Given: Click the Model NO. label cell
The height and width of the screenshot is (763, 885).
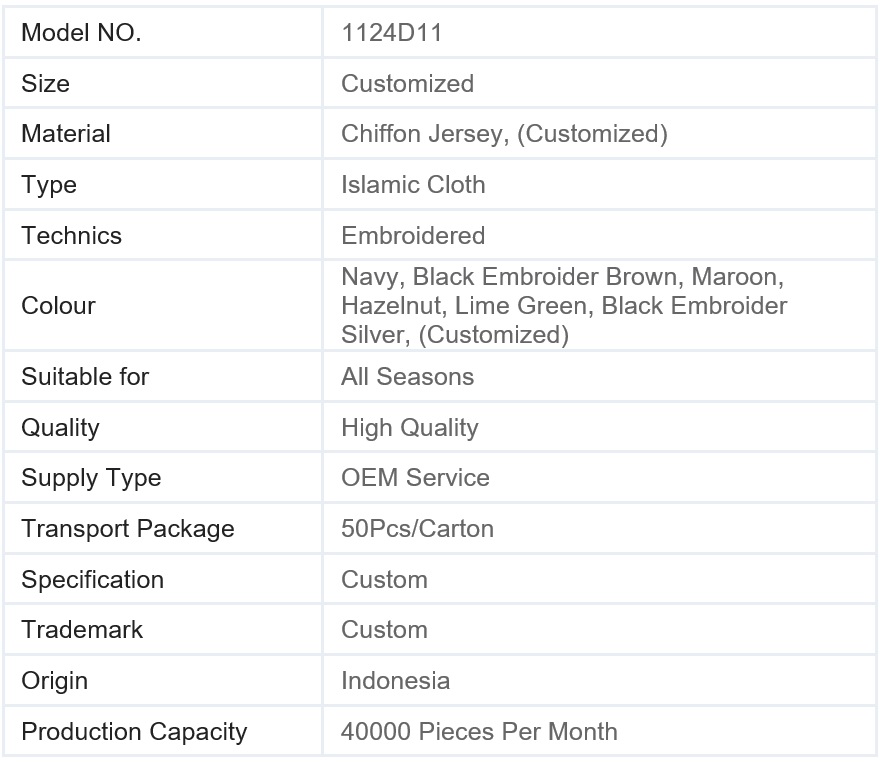Looking at the screenshot, I should [81, 33].
